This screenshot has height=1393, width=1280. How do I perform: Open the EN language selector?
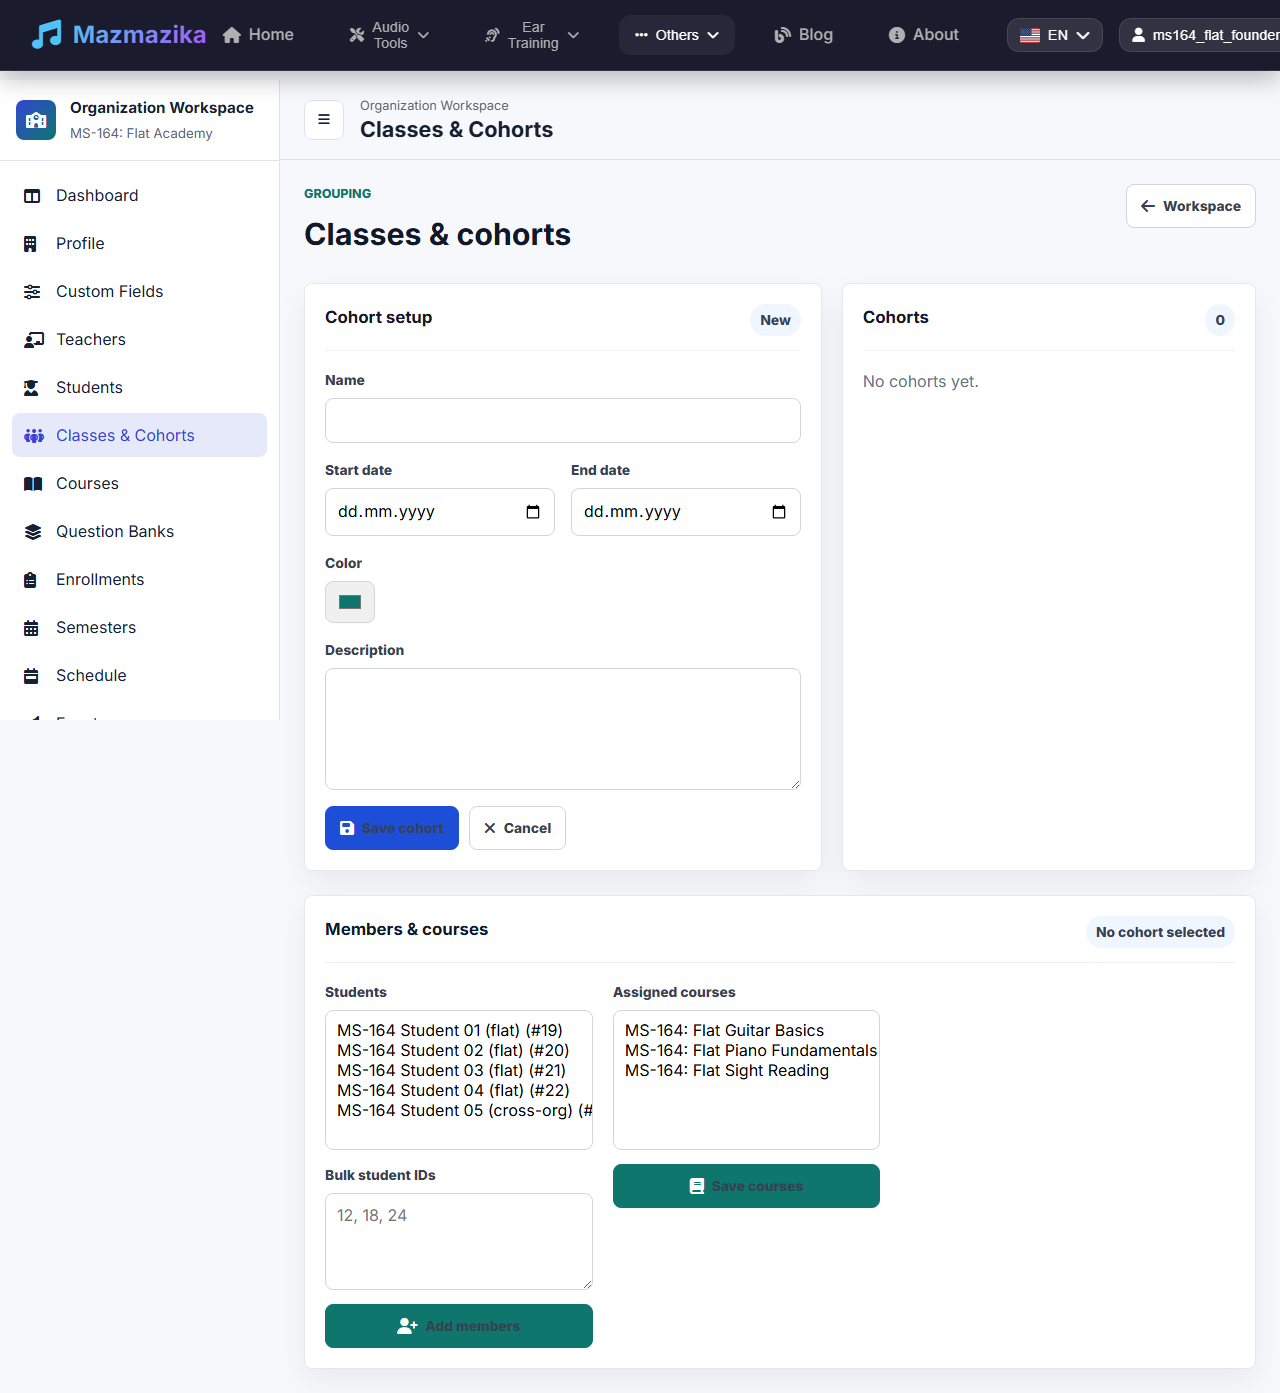coord(1055,35)
